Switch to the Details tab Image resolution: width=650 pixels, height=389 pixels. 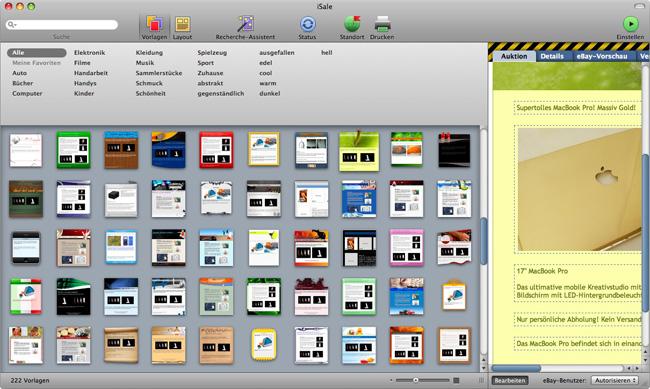pos(552,56)
